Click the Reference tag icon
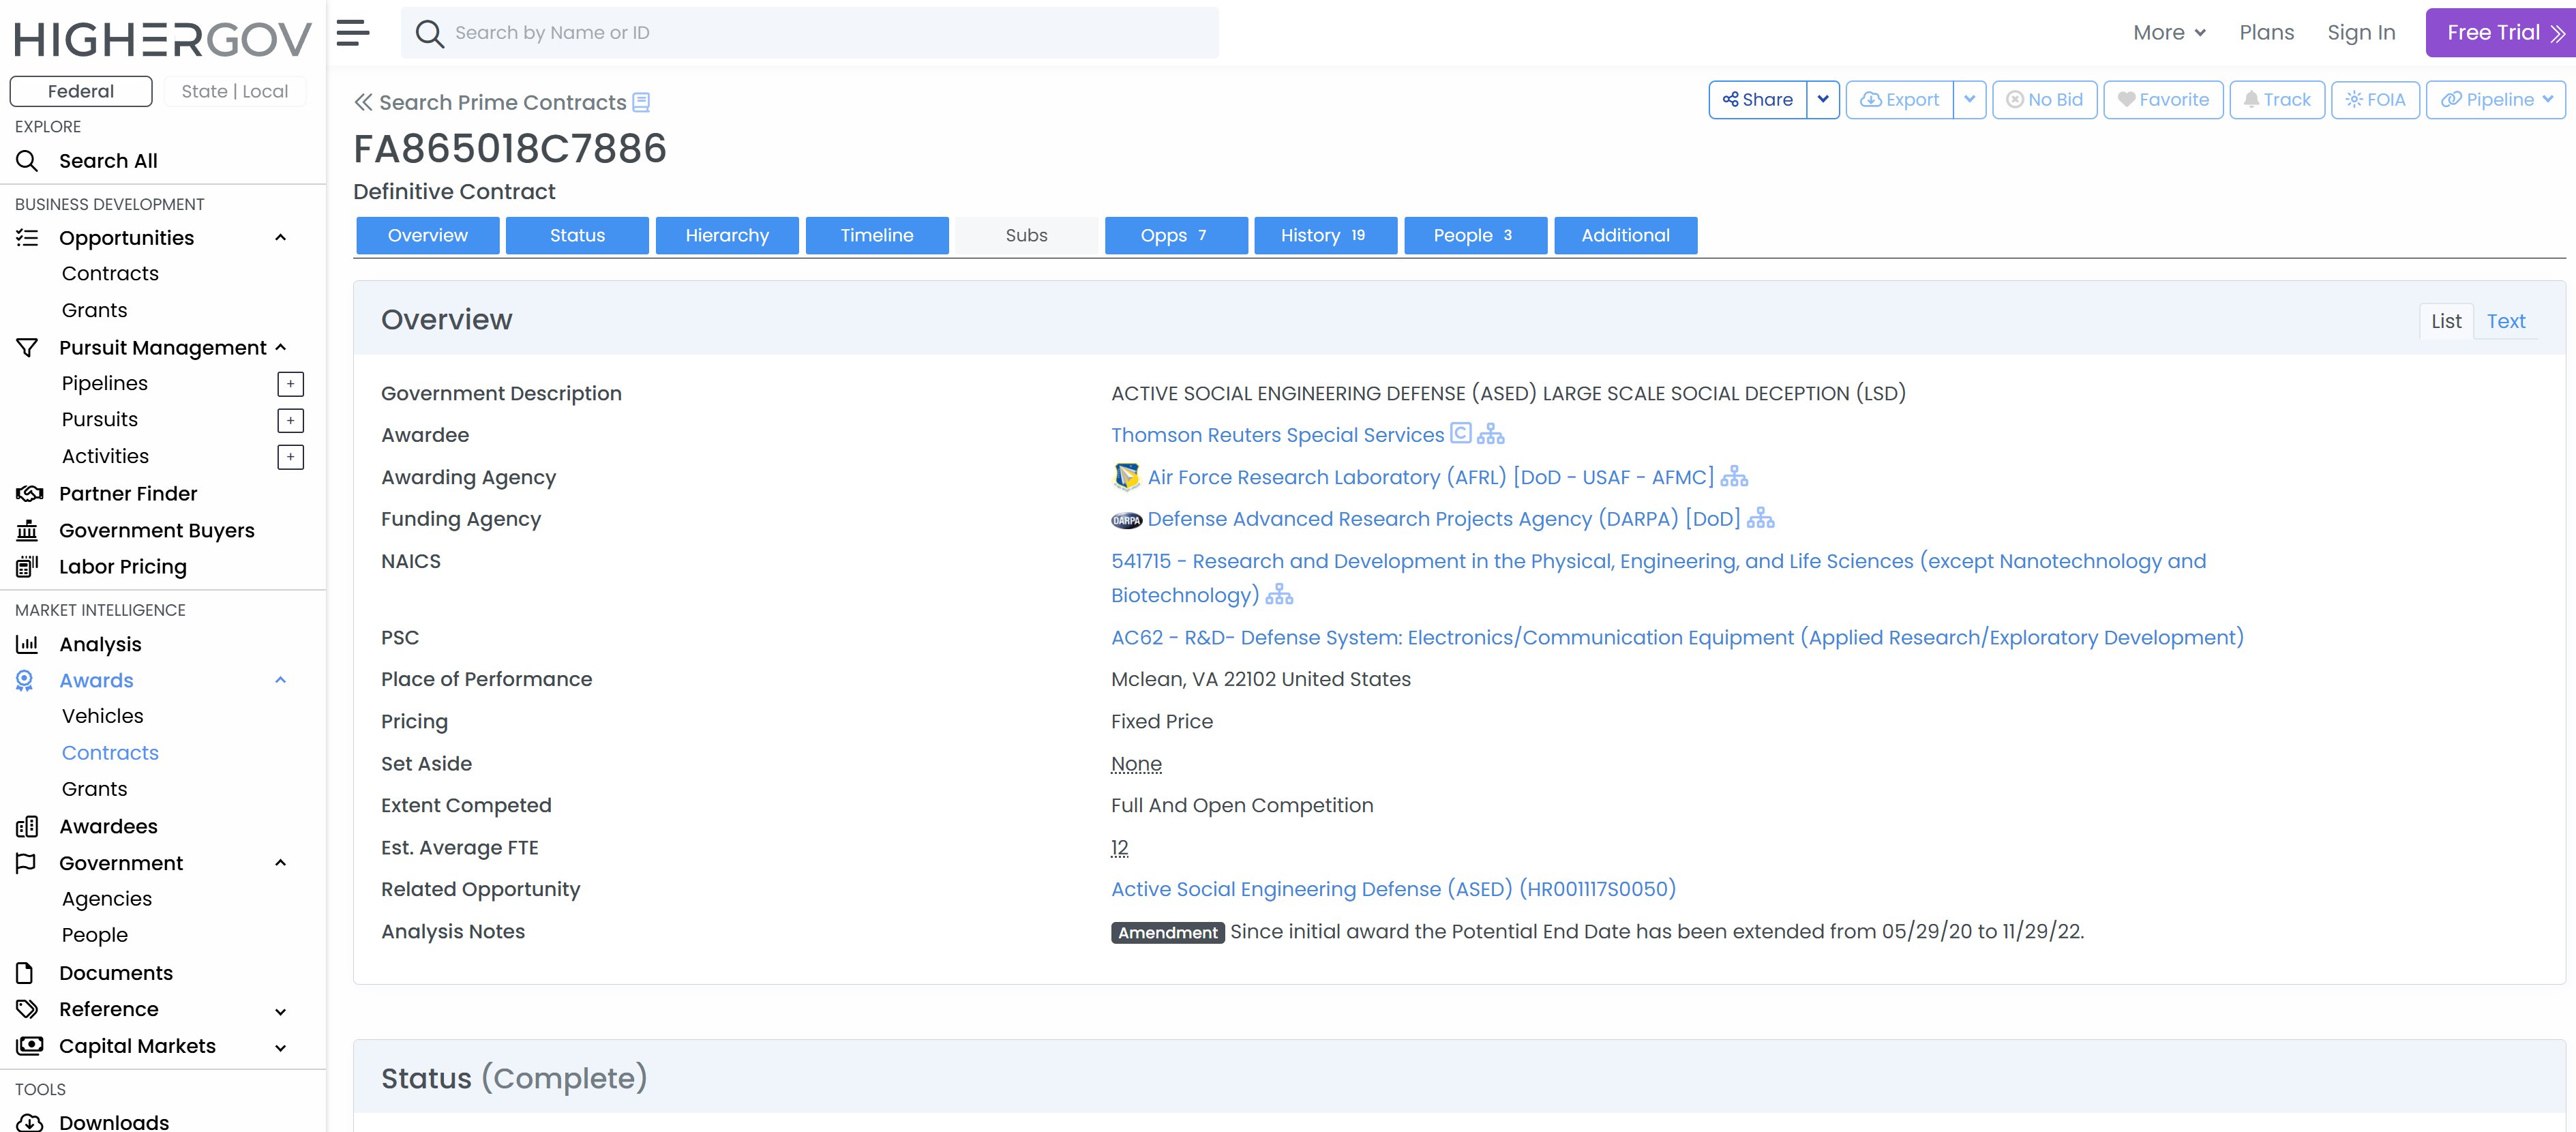The image size is (2576, 1132). (27, 1009)
